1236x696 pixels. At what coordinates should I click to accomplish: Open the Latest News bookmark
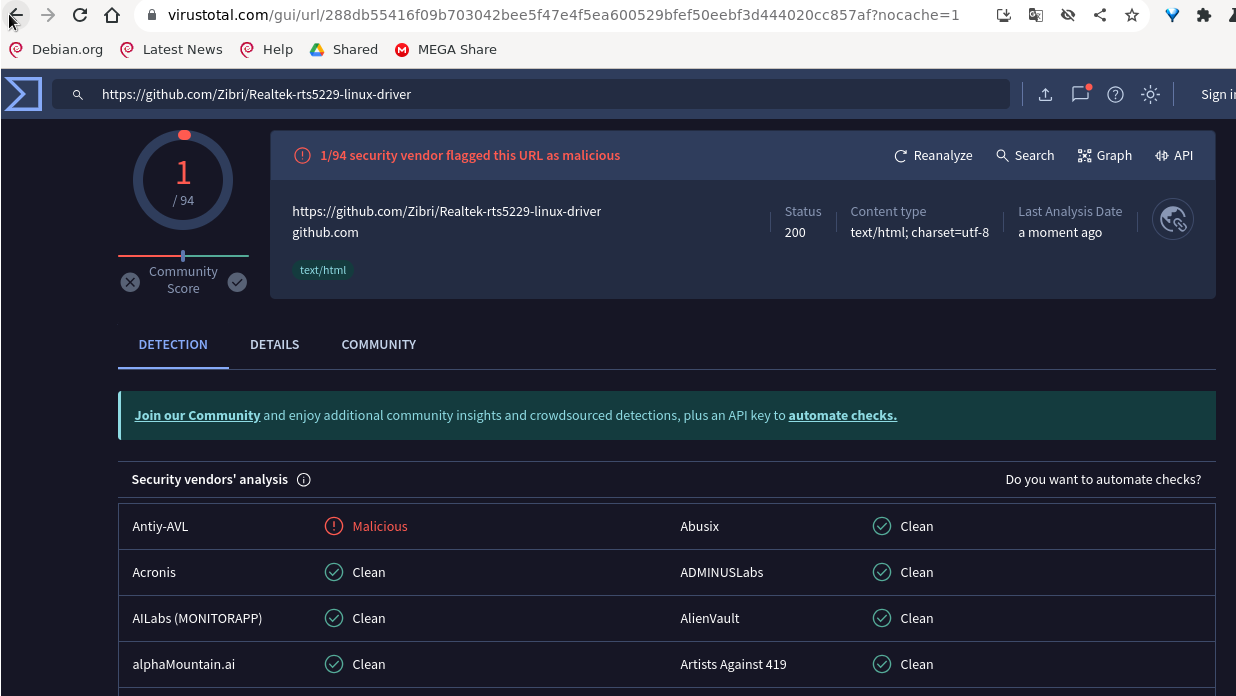point(171,49)
